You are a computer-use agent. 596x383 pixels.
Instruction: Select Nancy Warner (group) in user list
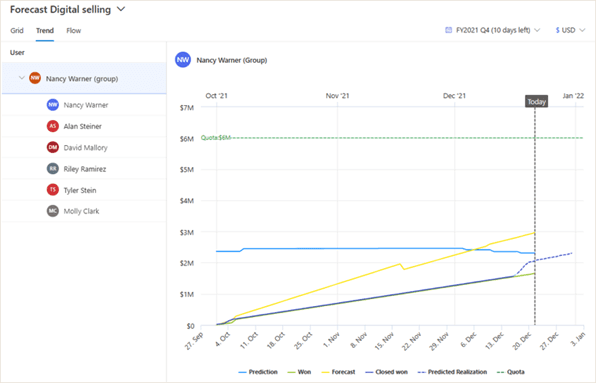click(x=84, y=78)
